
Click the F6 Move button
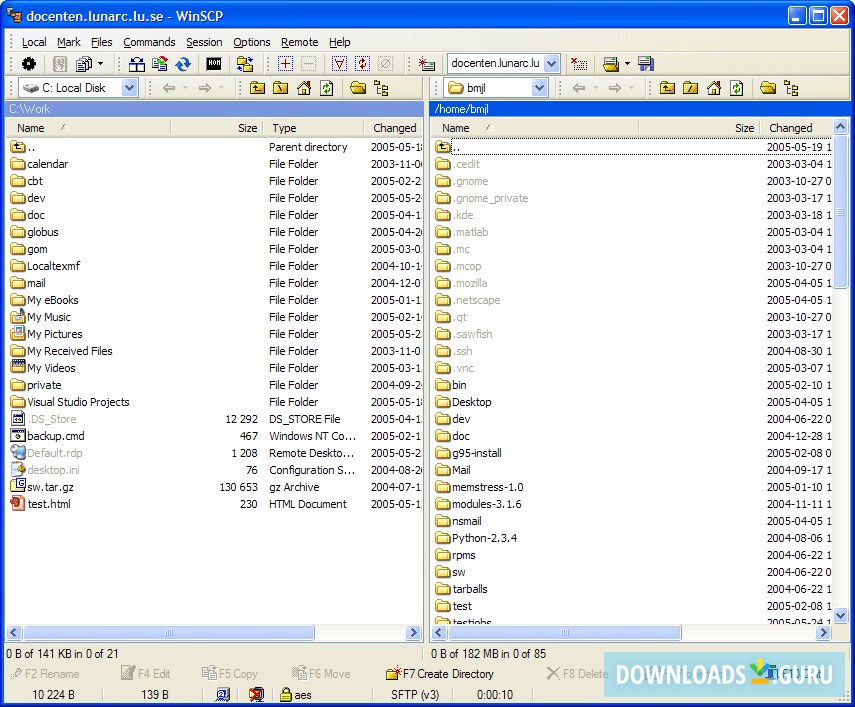click(321, 674)
